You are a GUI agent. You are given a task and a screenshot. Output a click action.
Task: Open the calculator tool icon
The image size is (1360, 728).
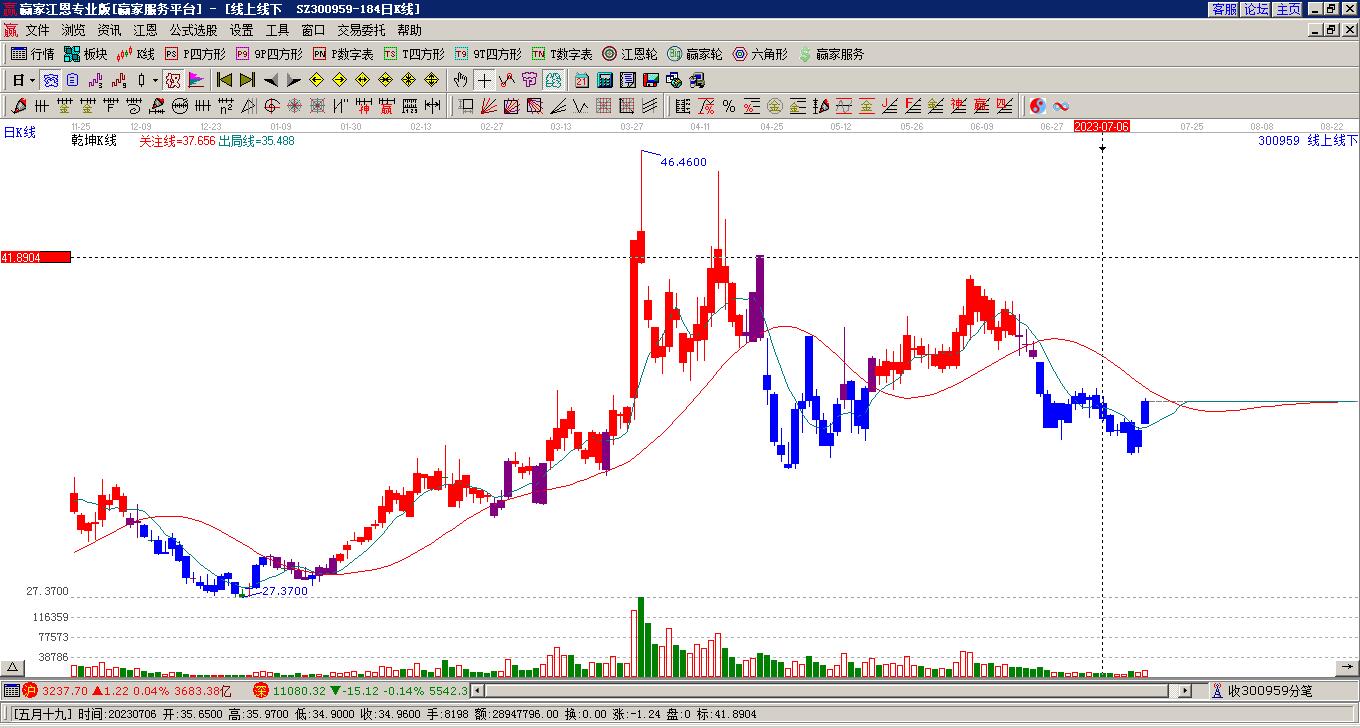[x=605, y=80]
